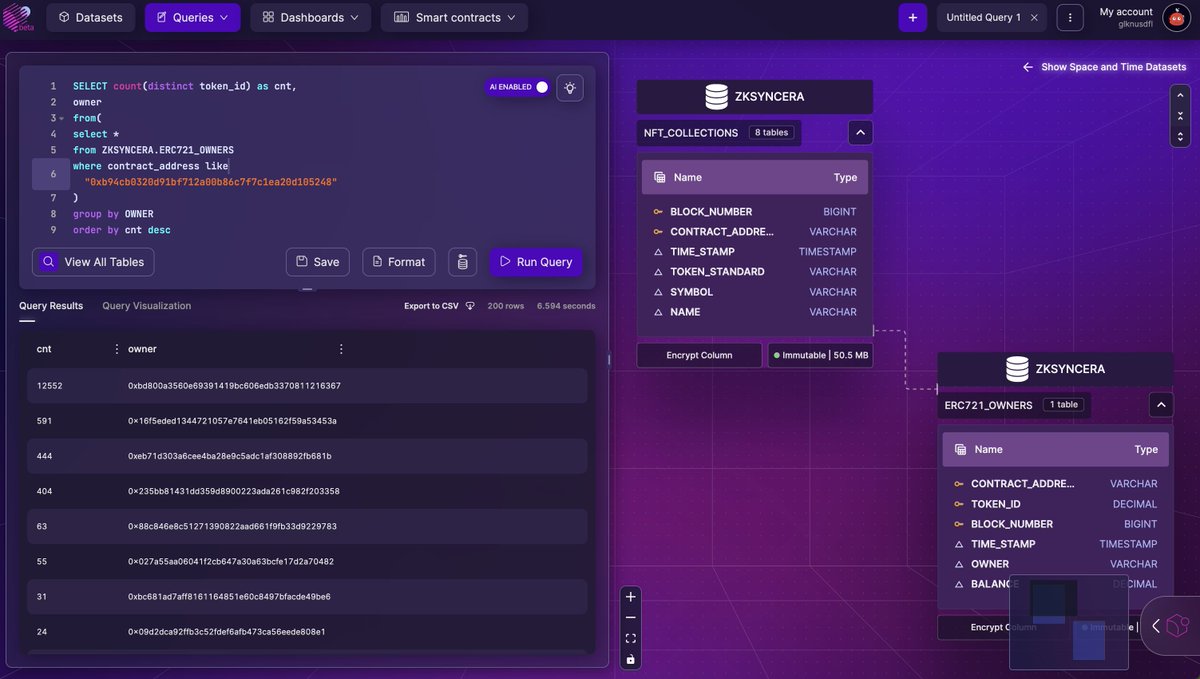This screenshot has width=1200, height=679.
Task: Expand the side panel left chevron at bottom-right
Action: click(1155, 626)
